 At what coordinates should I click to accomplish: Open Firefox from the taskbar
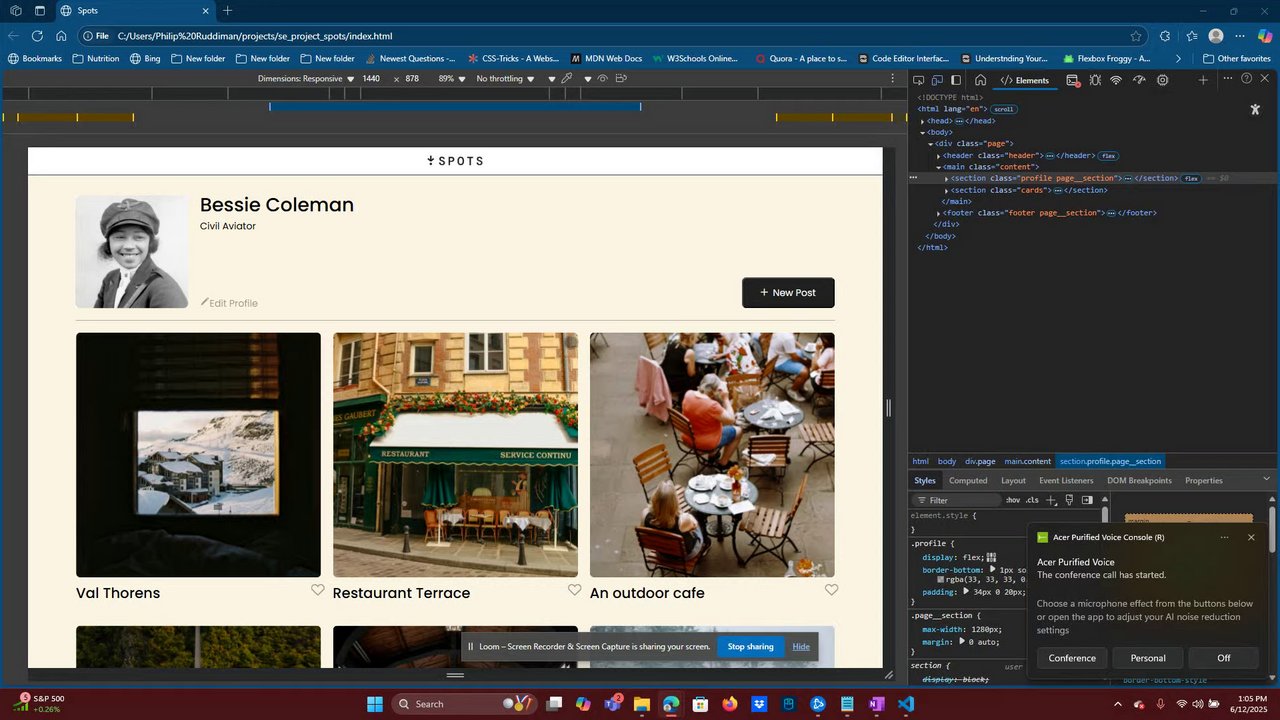coord(729,704)
